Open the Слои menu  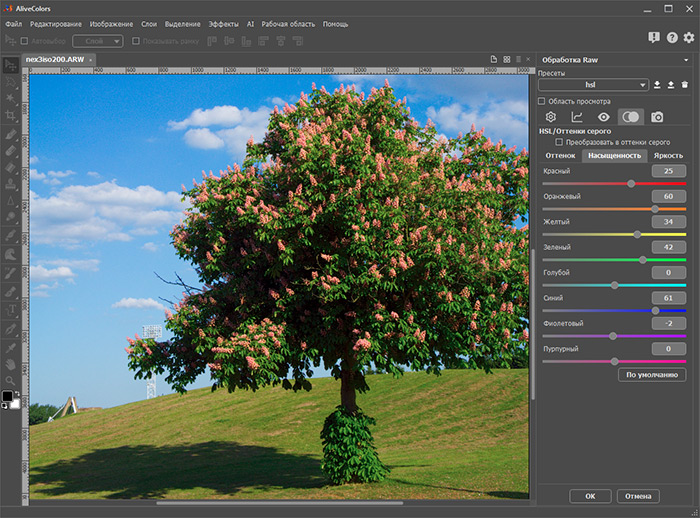point(149,24)
